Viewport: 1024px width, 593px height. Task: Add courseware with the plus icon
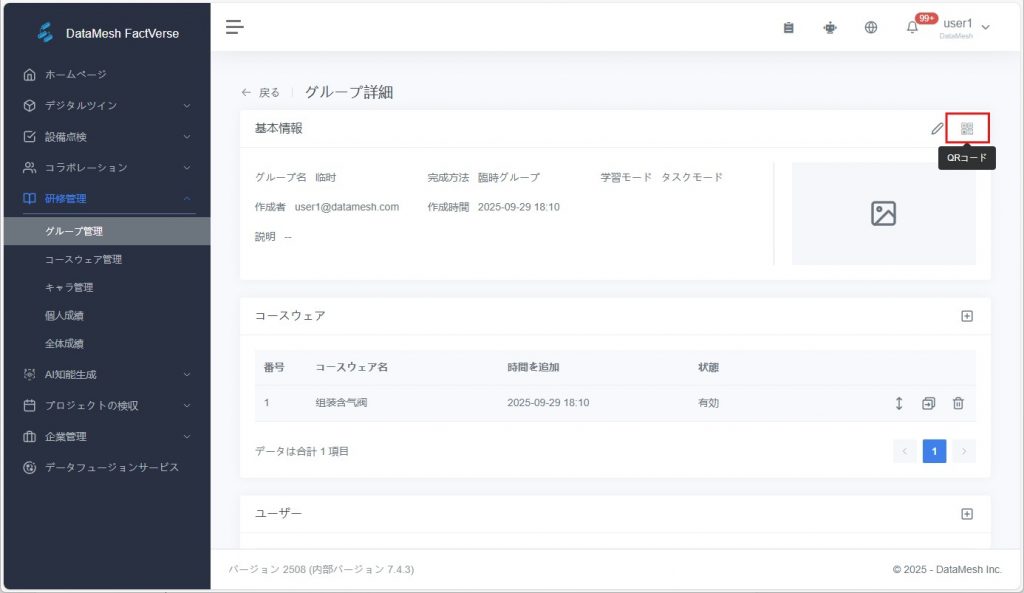967,316
